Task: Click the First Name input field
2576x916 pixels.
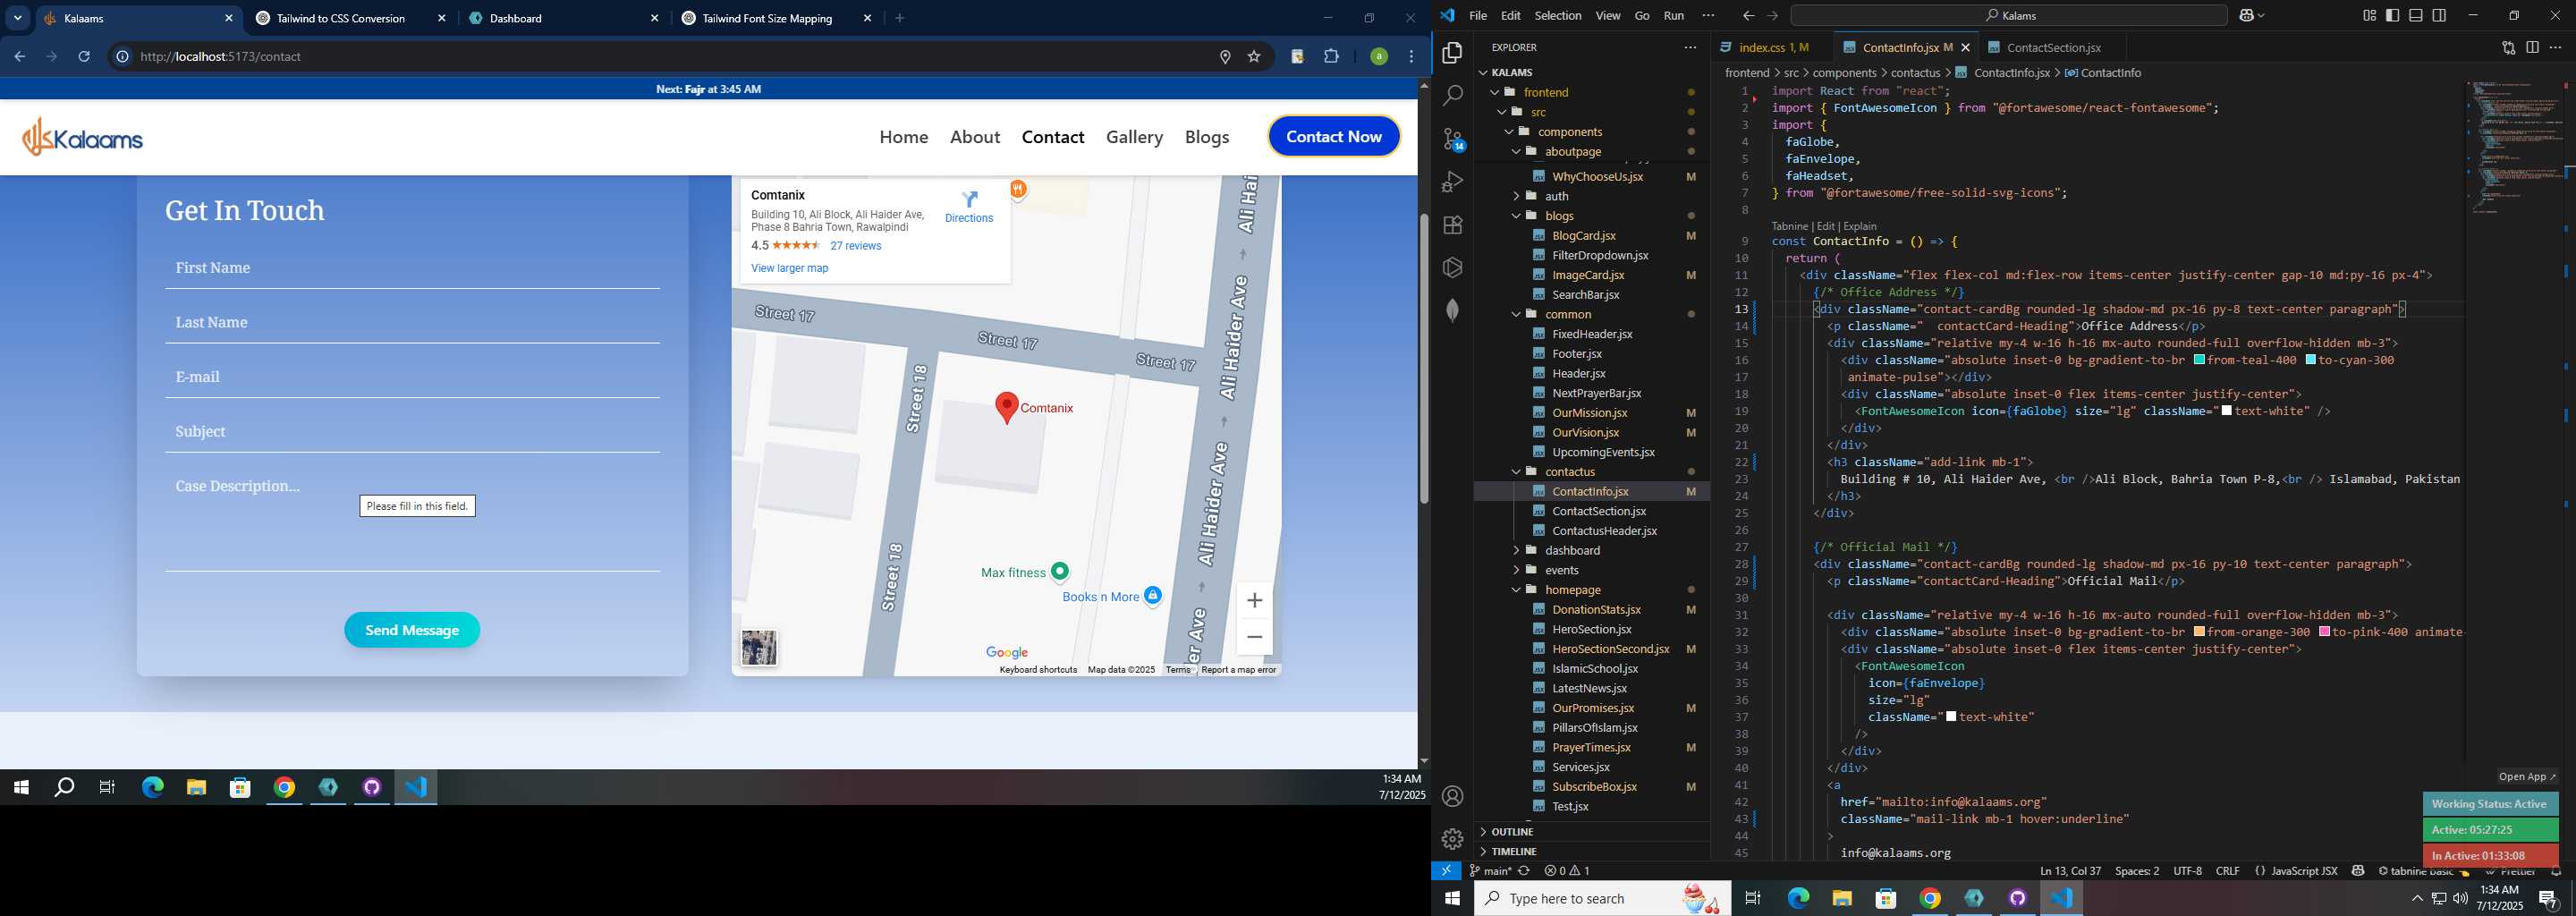Action: [x=412, y=268]
